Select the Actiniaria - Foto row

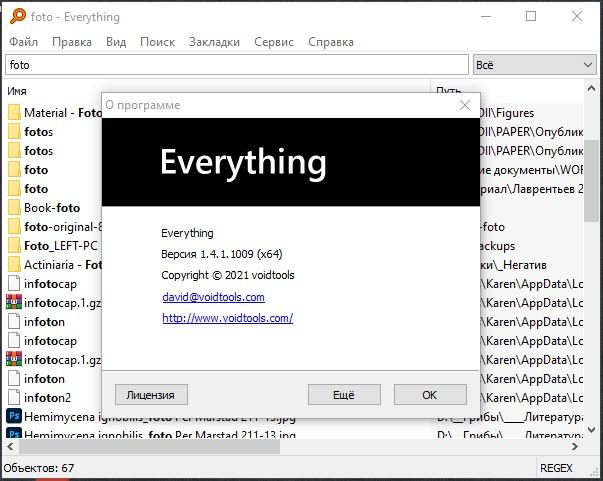pos(63,265)
